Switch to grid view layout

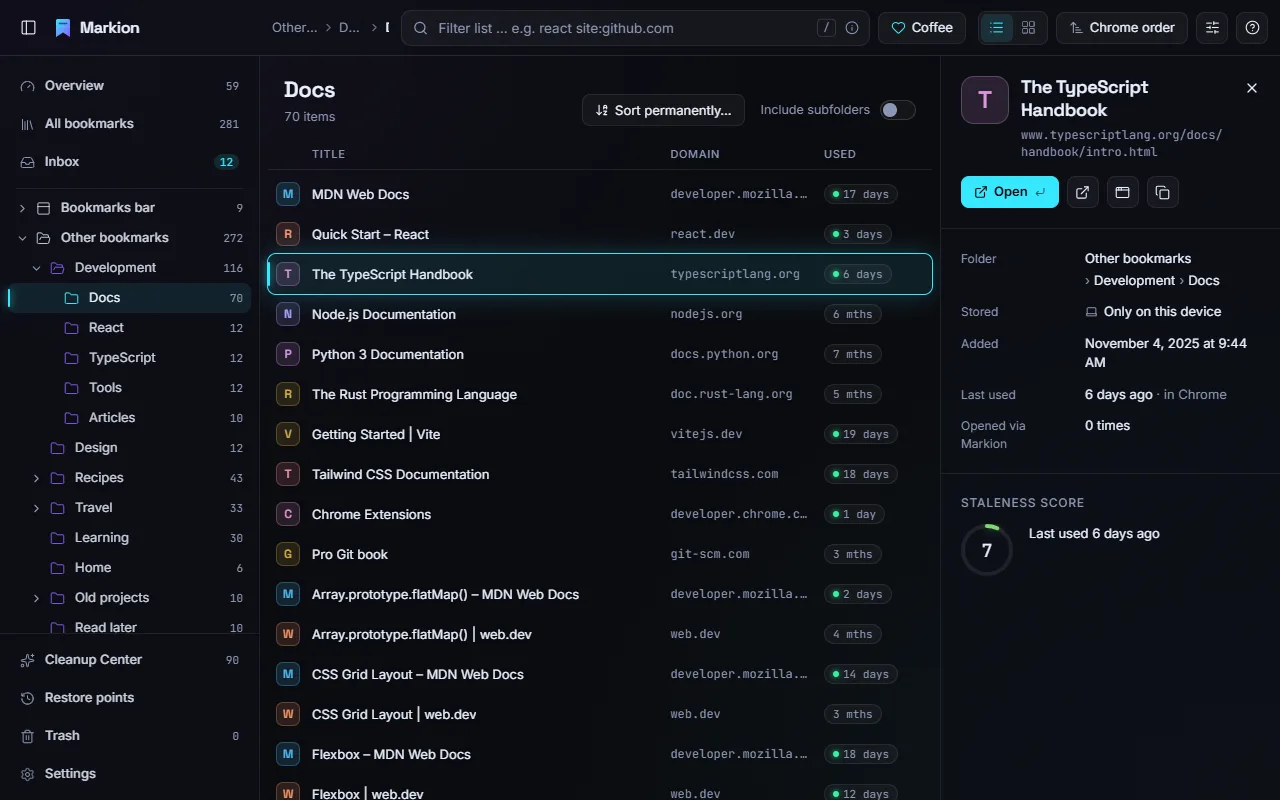tap(1028, 28)
